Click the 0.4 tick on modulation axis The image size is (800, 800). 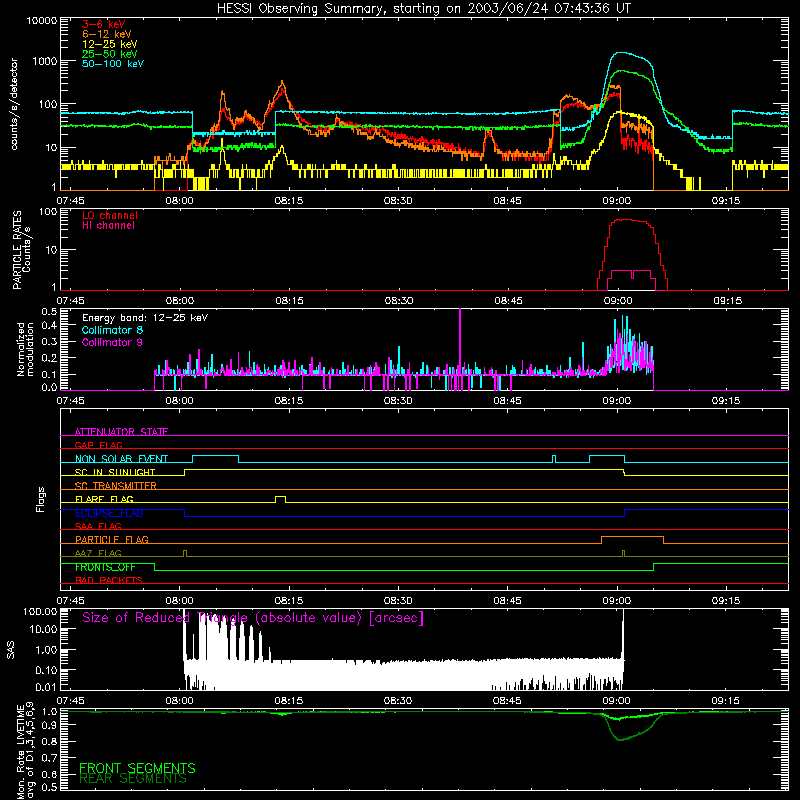49,326
